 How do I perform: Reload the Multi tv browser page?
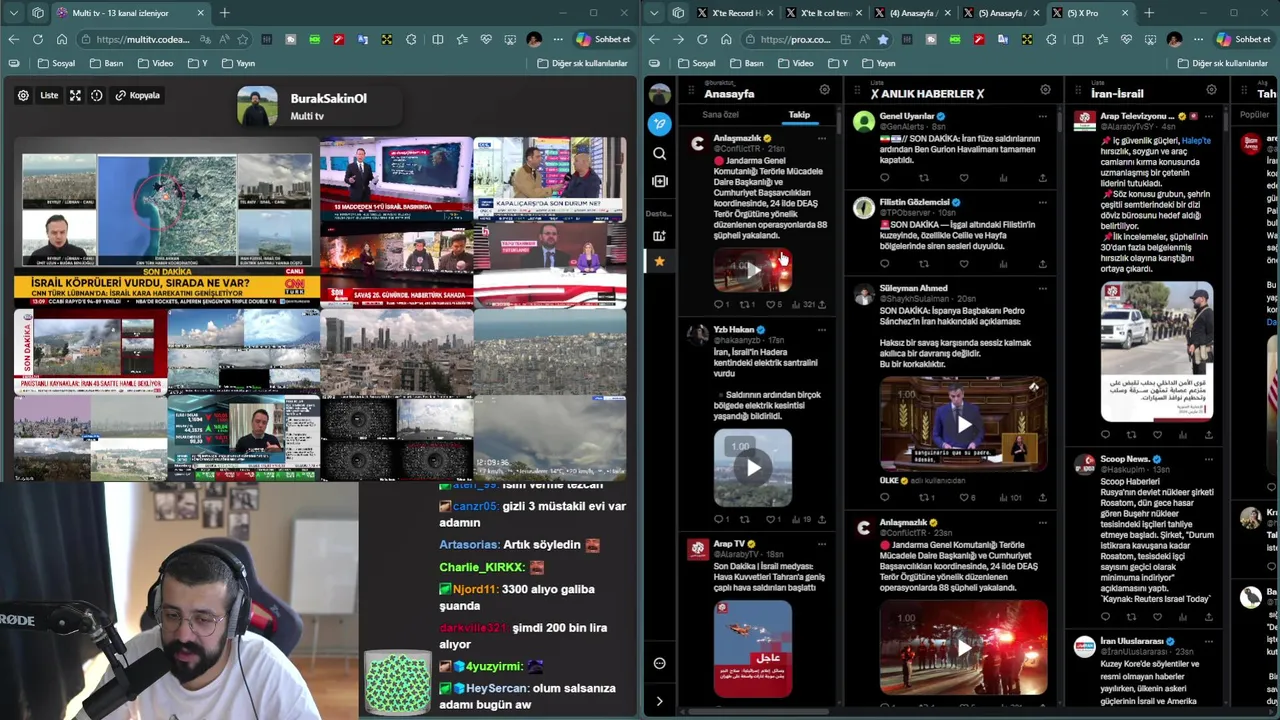click(x=37, y=39)
